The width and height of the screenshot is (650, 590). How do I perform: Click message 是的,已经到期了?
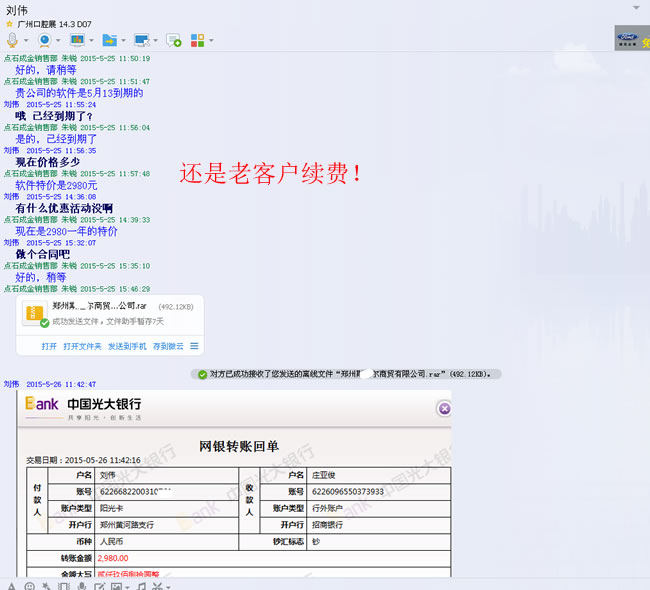[x=56, y=139]
